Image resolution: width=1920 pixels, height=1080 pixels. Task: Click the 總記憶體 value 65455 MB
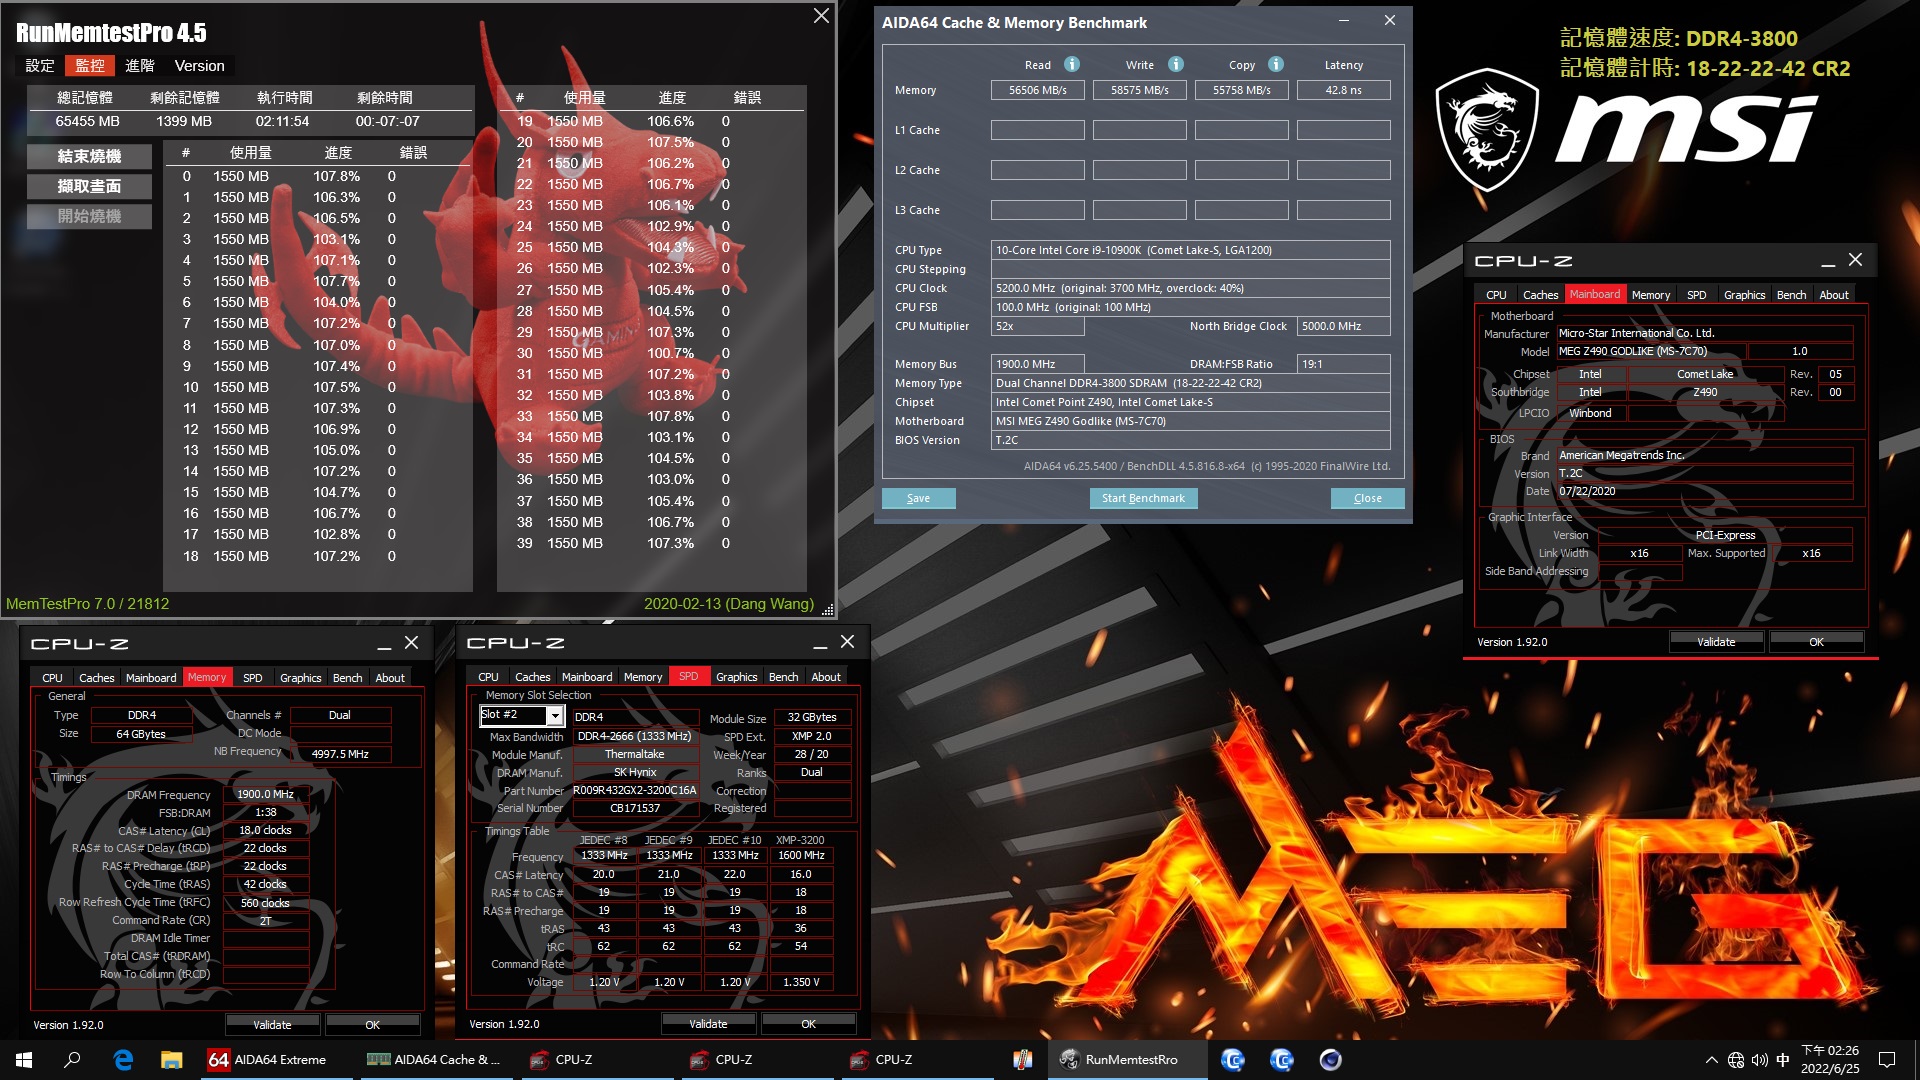[88, 121]
